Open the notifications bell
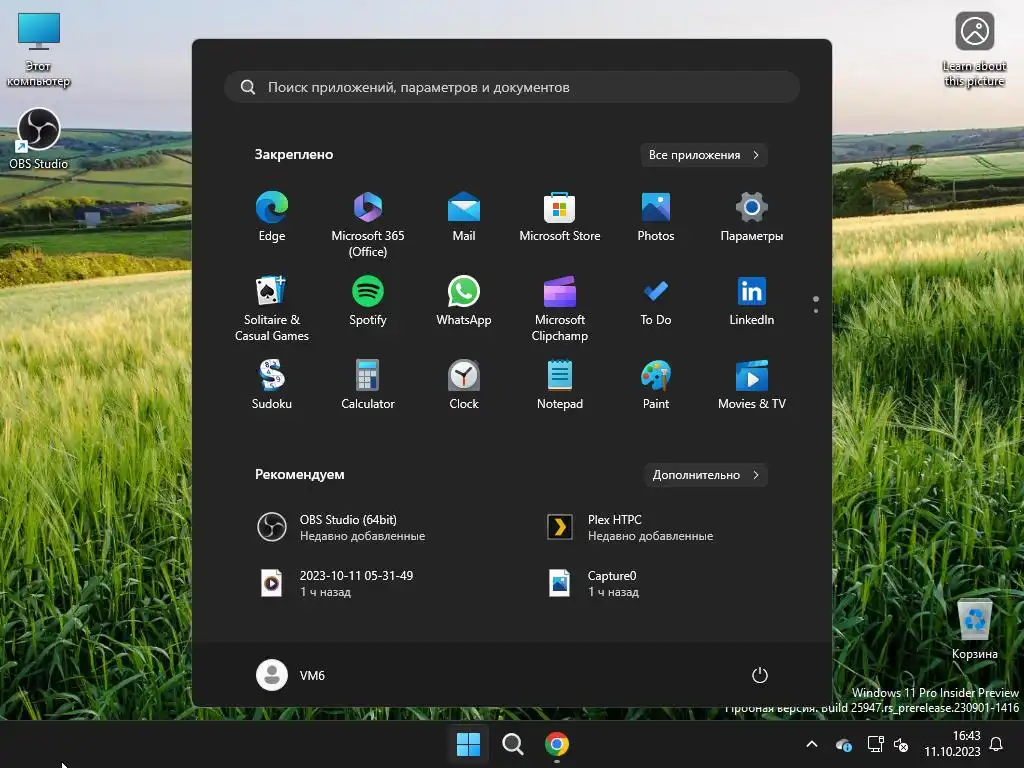This screenshot has height=768, width=1024. 997,744
